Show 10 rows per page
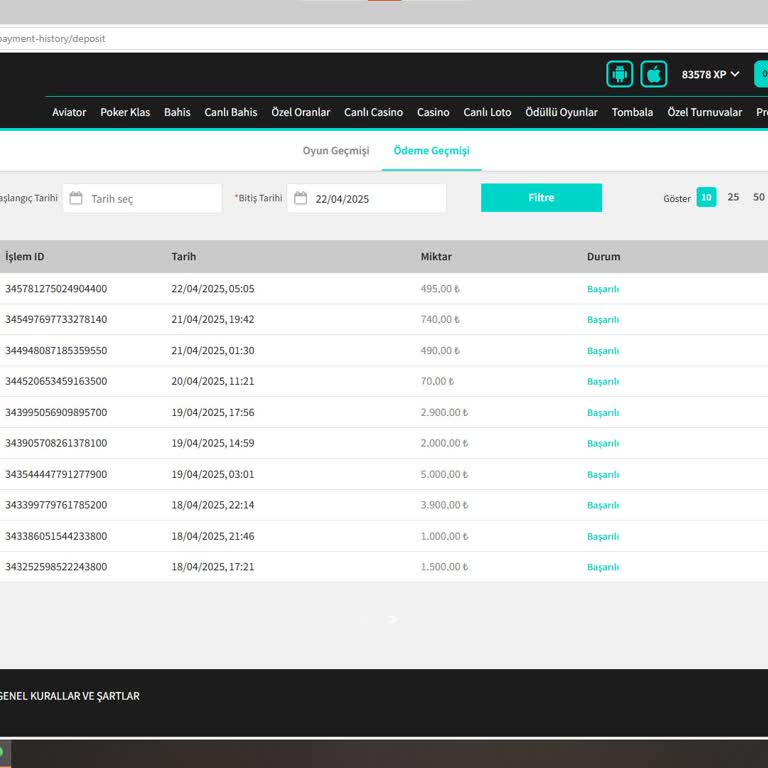 pos(706,197)
